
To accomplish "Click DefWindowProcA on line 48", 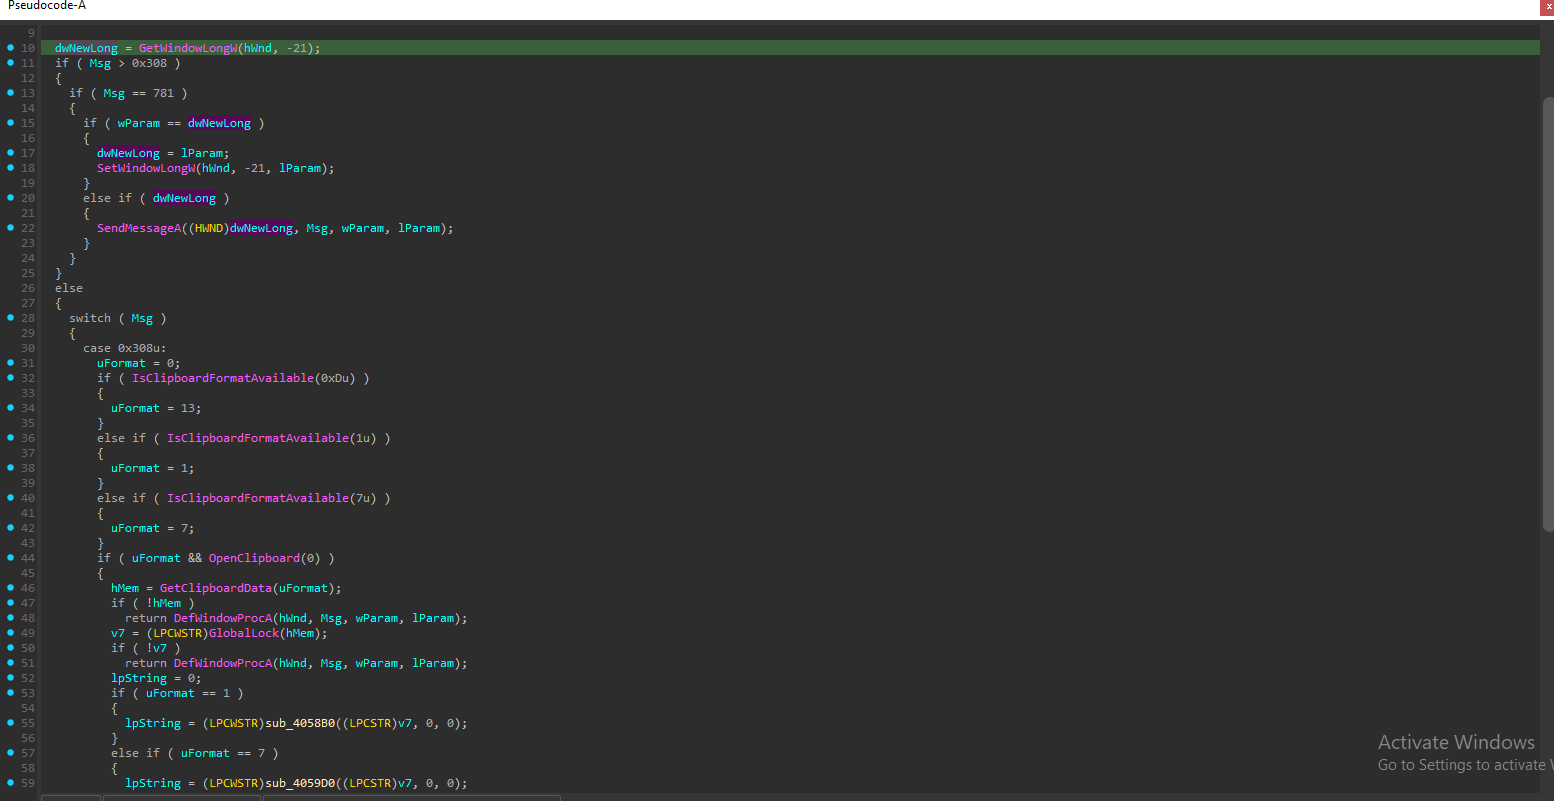I will (223, 618).
